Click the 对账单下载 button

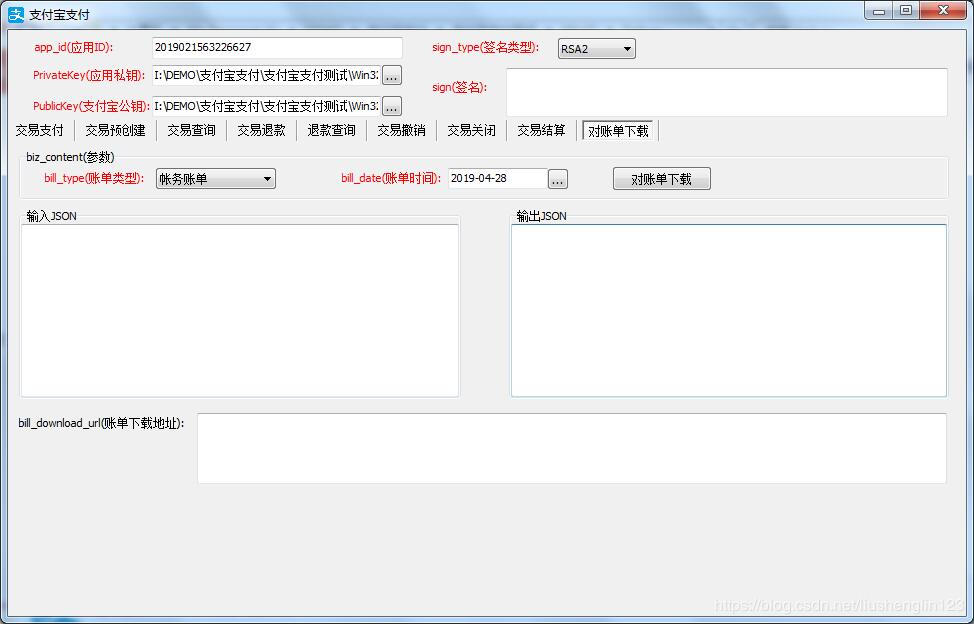pos(662,179)
